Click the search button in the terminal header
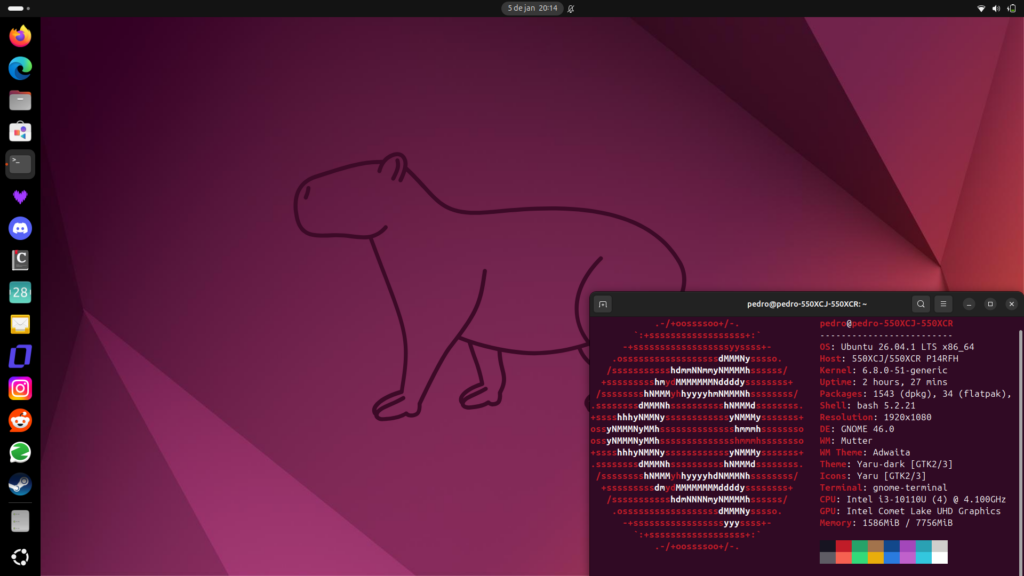The image size is (1024, 576). 920,303
